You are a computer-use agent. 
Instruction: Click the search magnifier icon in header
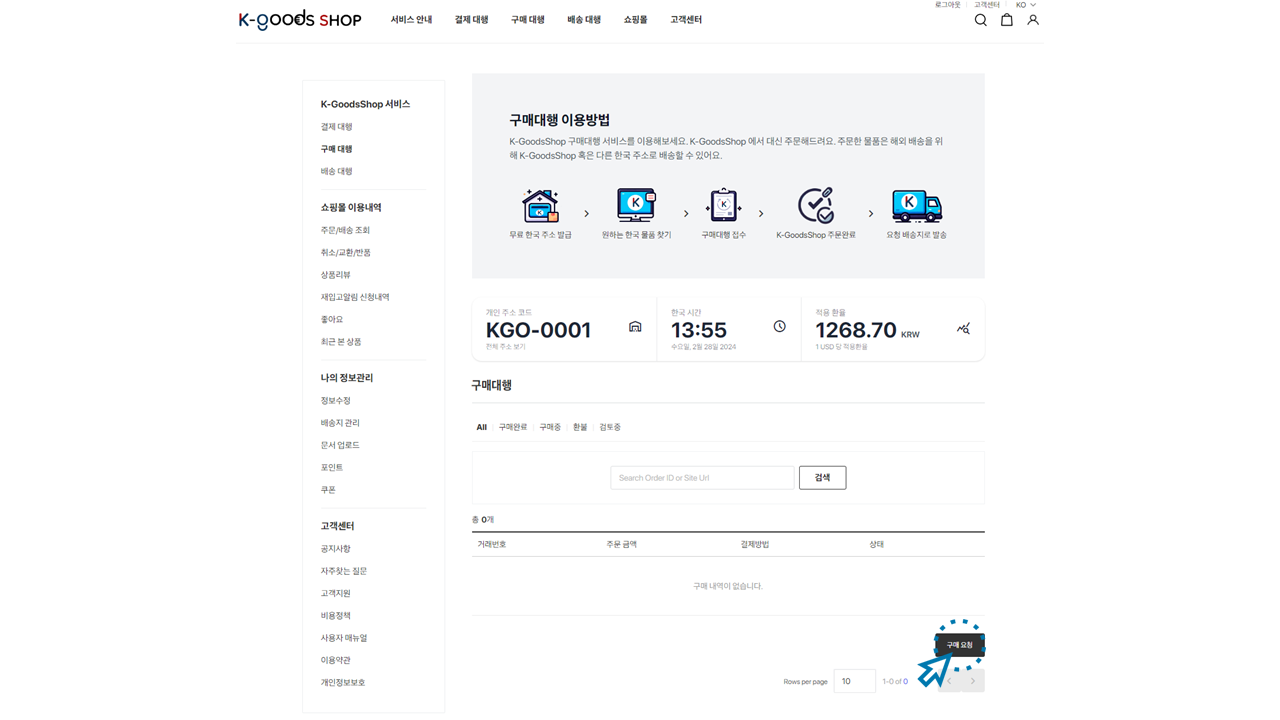pos(980,20)
